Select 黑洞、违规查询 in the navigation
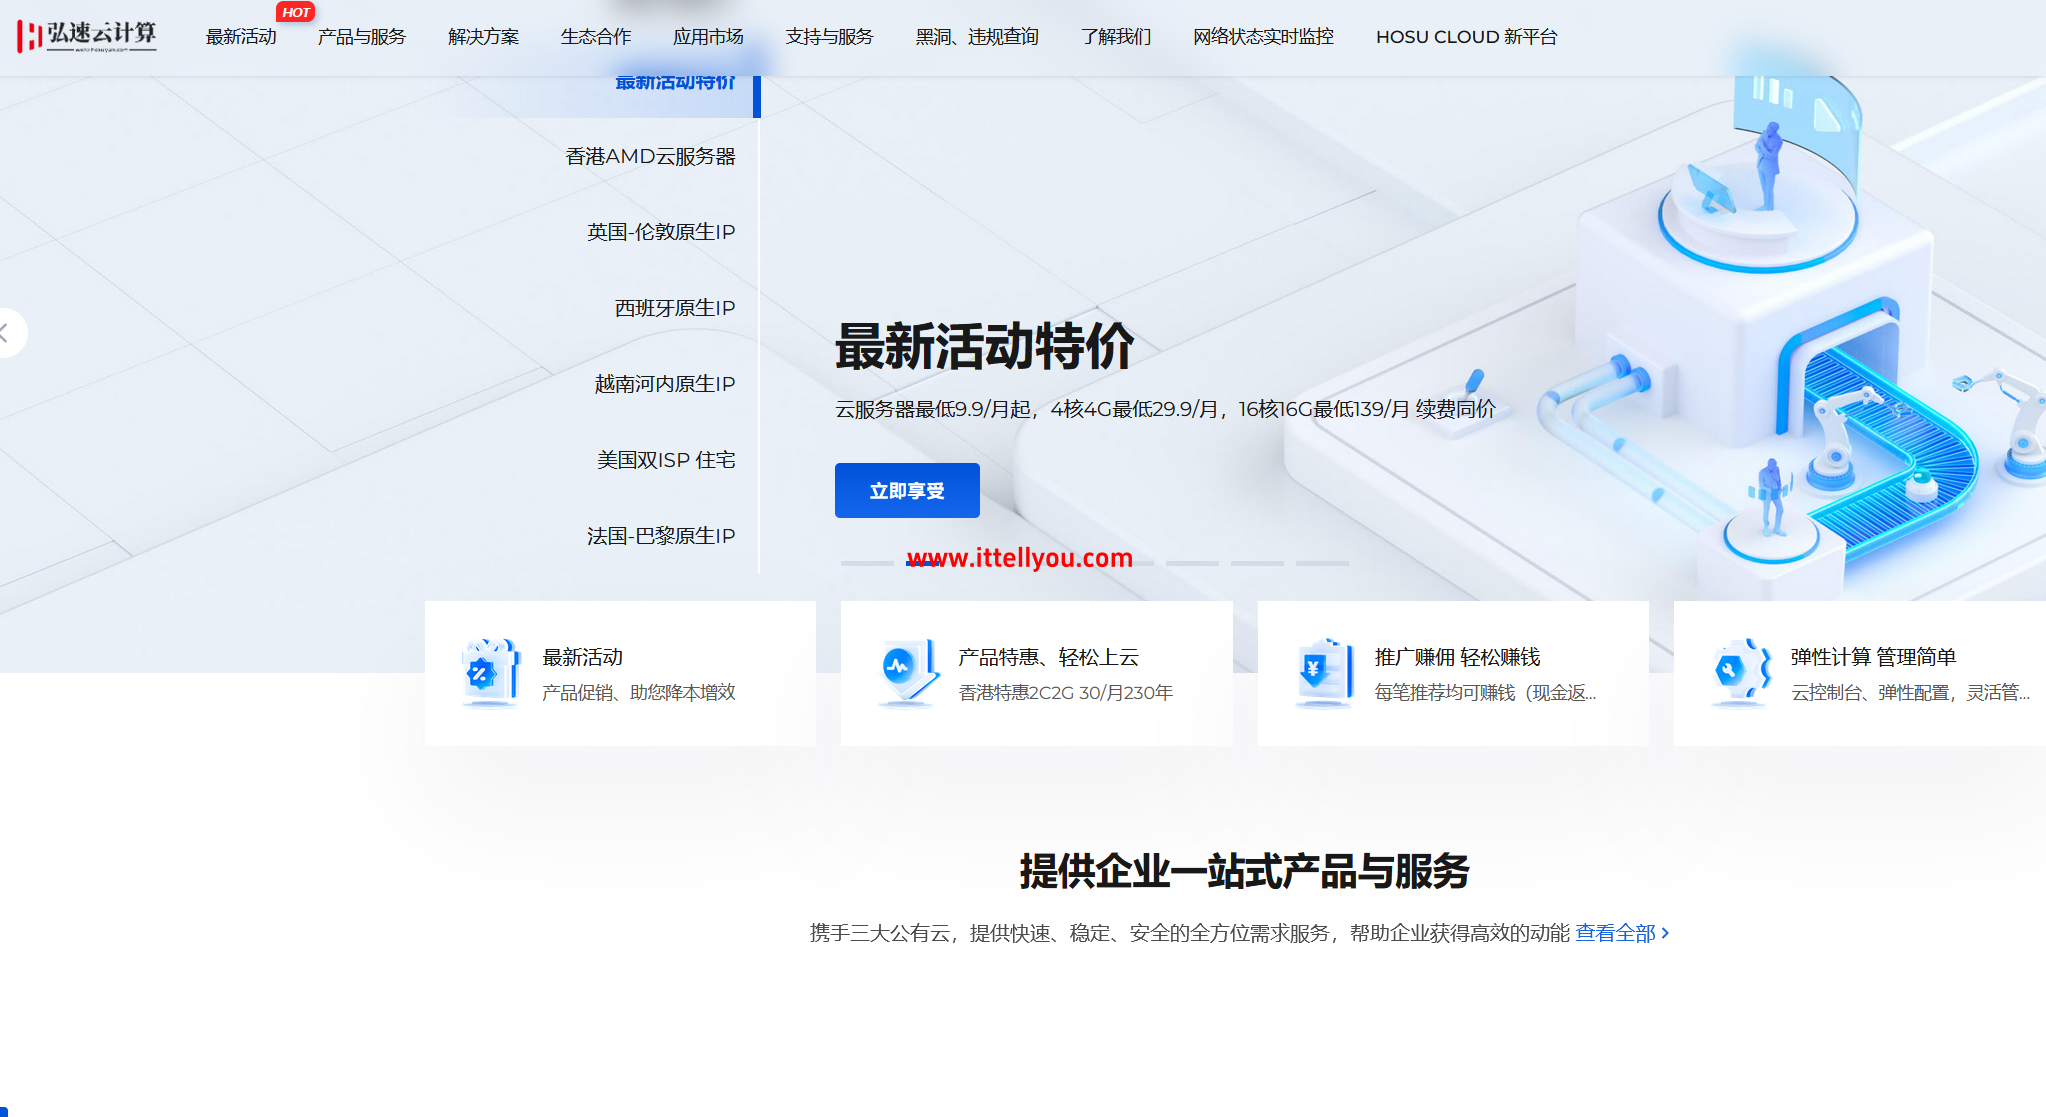The height and width of the screenshot is (1117, 2046). click(x=975, y=37)
